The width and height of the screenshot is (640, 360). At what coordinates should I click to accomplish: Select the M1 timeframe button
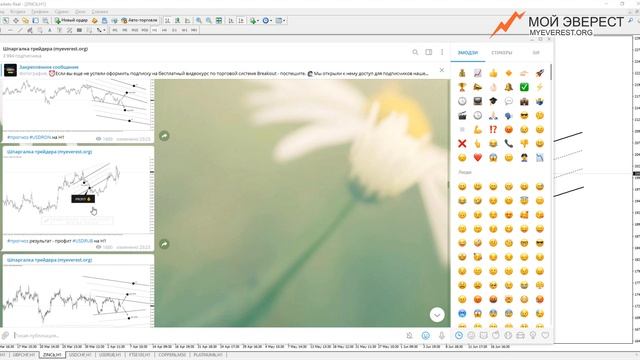(115, 30)
